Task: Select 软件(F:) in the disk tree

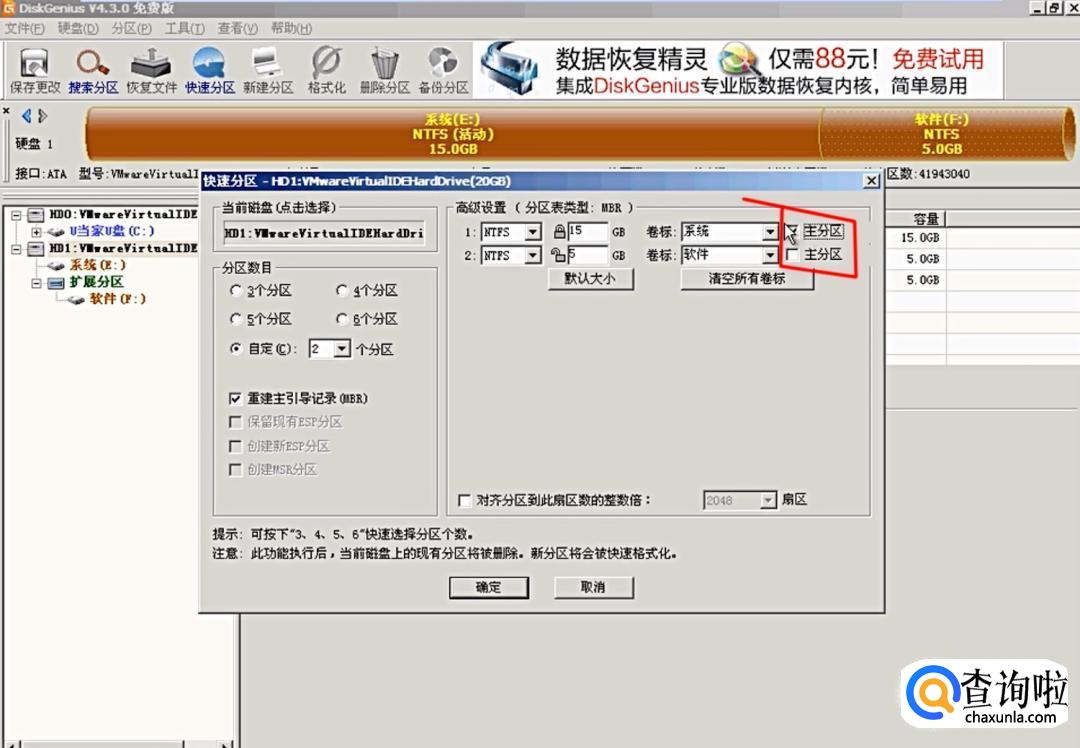Action: pos(117,299)
